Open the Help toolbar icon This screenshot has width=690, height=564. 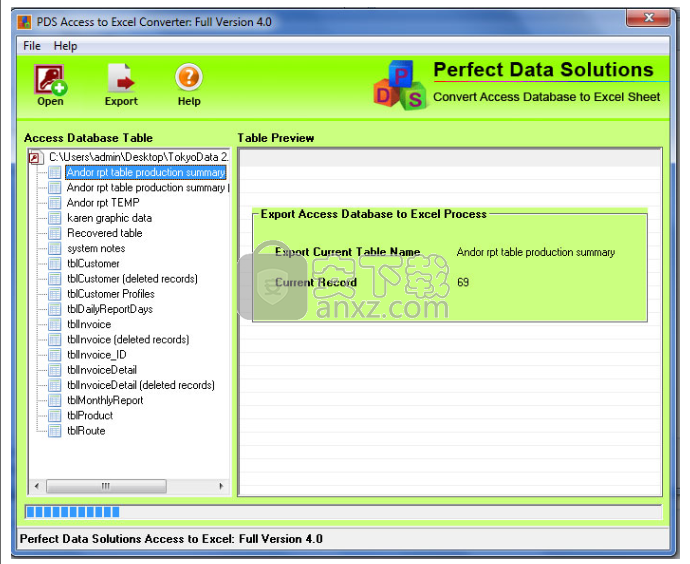click(189, 85)
